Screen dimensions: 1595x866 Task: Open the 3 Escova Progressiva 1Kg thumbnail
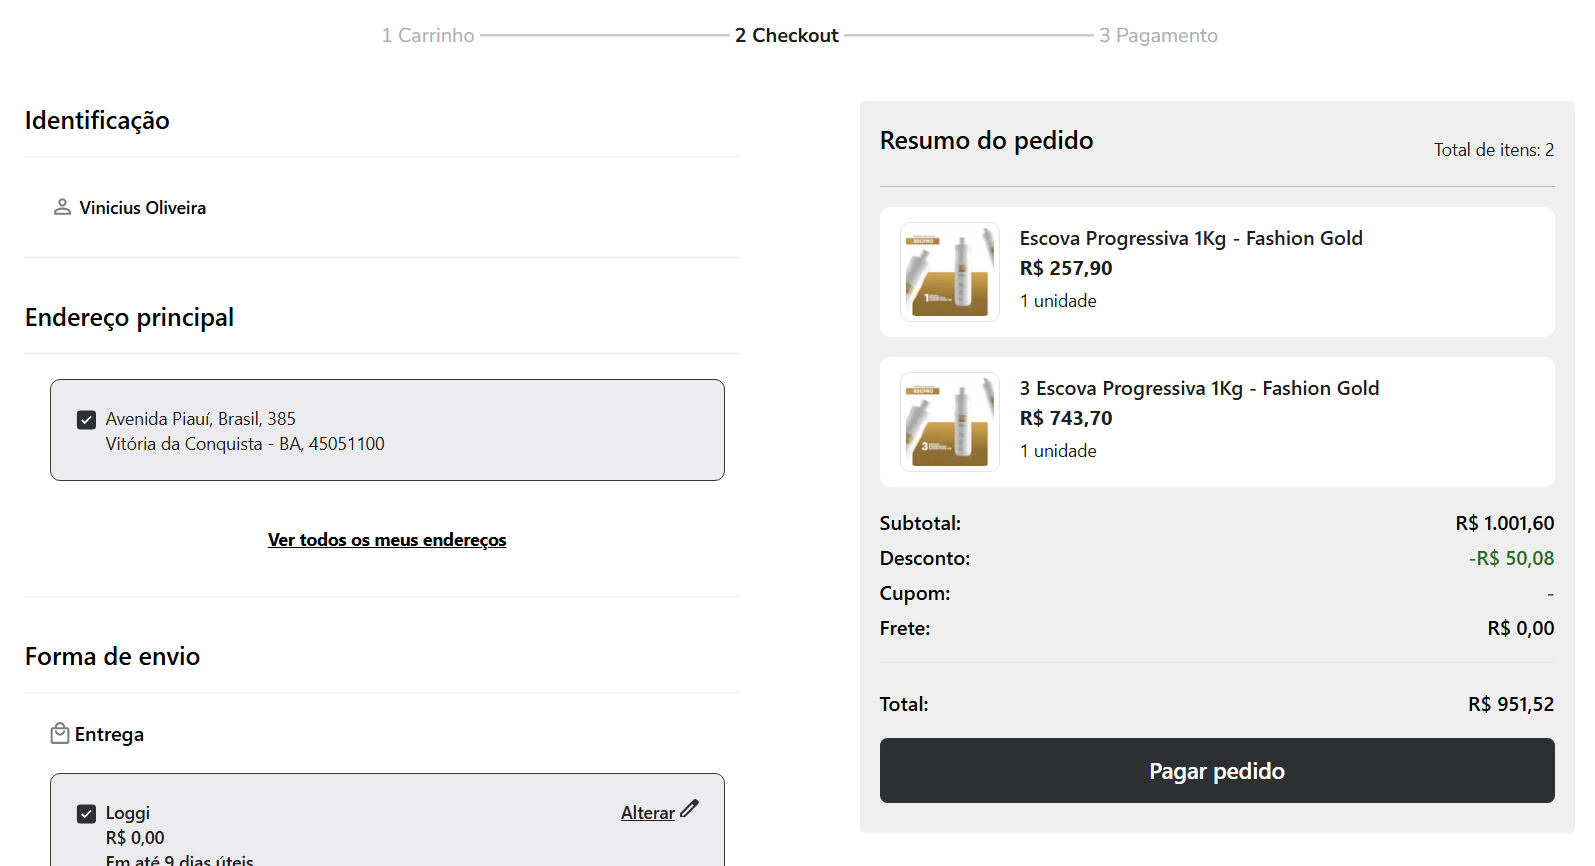pyautogui.click(x=950, y=422)
